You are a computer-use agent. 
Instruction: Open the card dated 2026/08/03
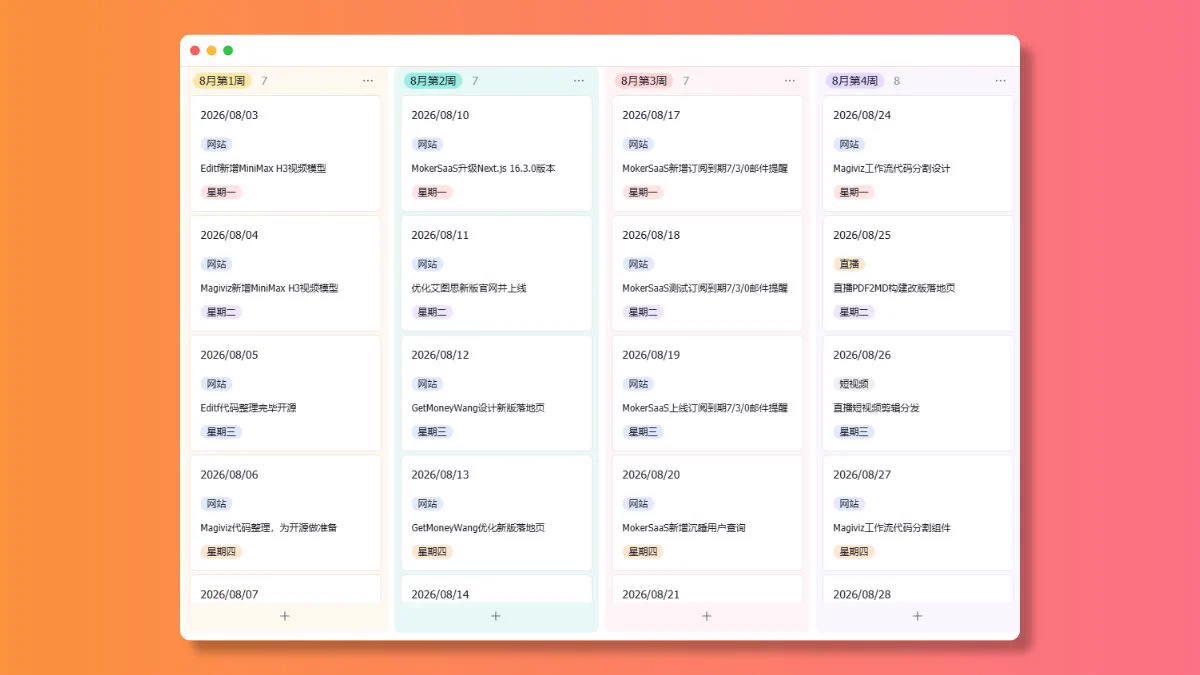(x=285, y=153)
